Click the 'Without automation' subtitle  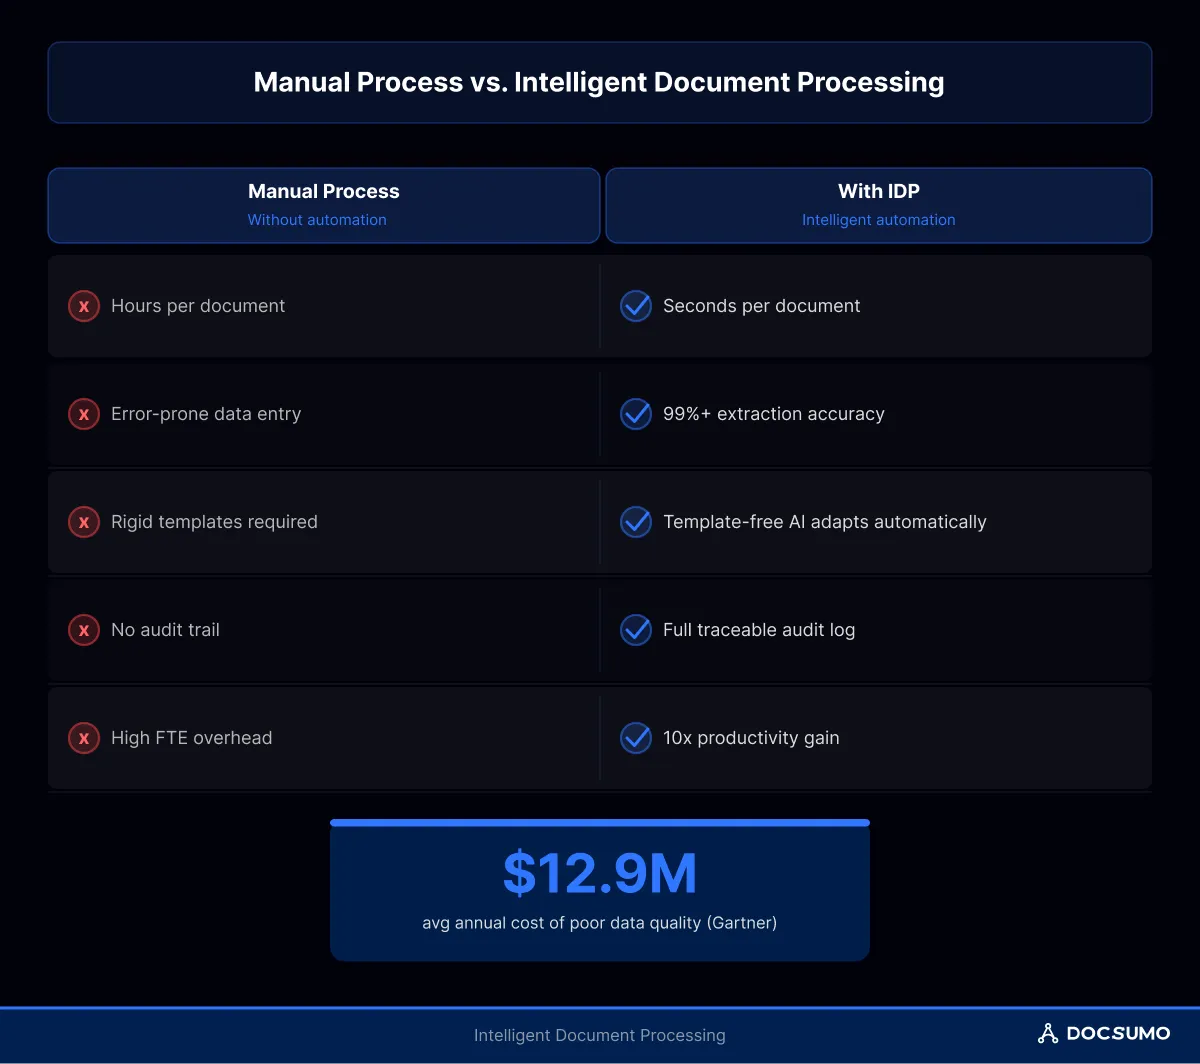click(x=317, y=220)
